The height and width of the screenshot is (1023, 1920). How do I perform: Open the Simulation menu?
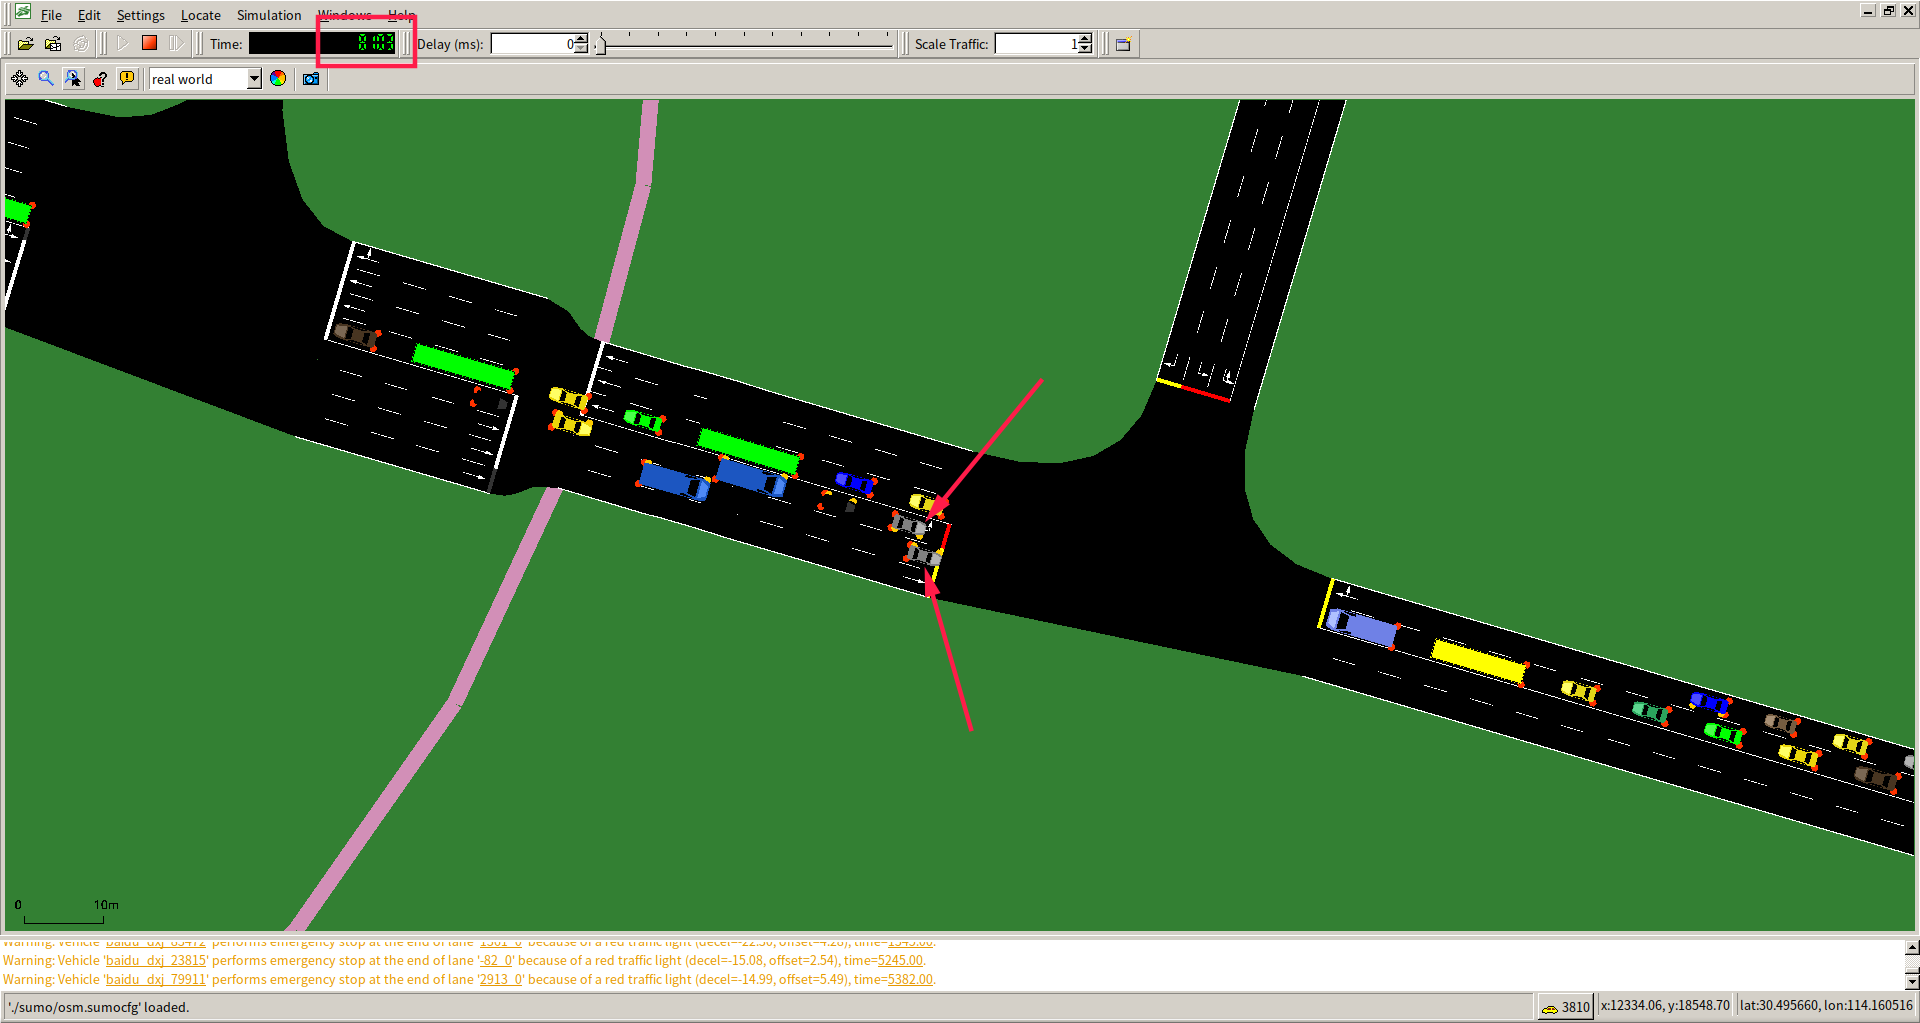tap(268, 14)
